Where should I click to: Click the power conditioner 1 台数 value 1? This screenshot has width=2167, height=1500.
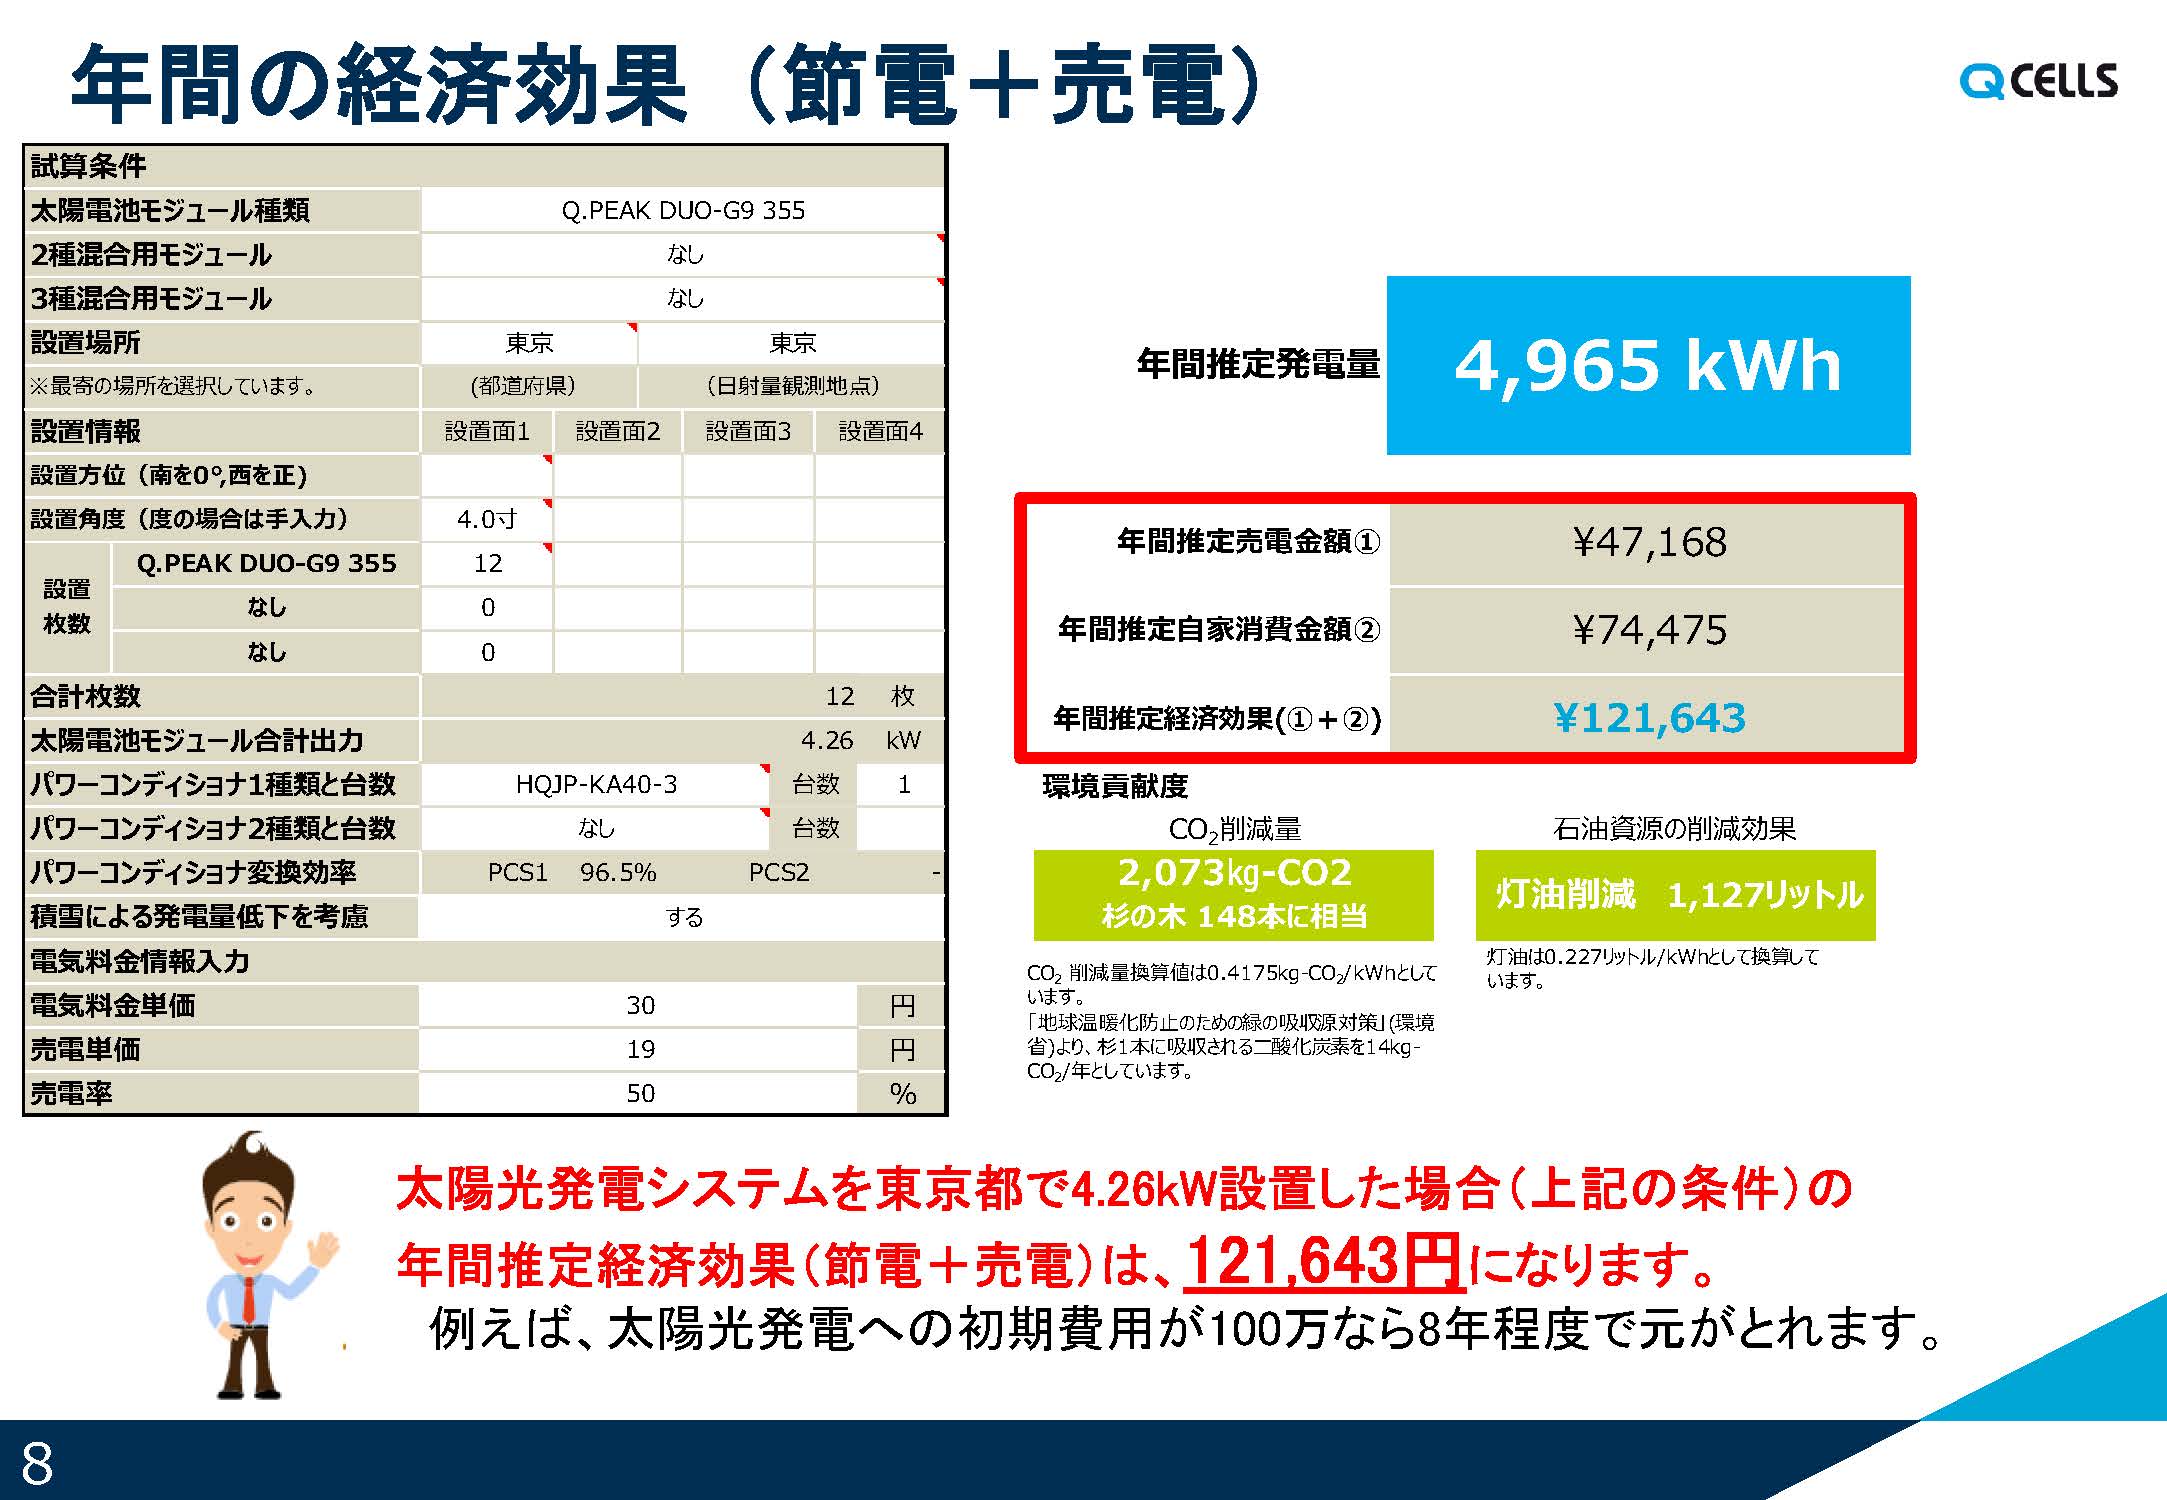902,784
